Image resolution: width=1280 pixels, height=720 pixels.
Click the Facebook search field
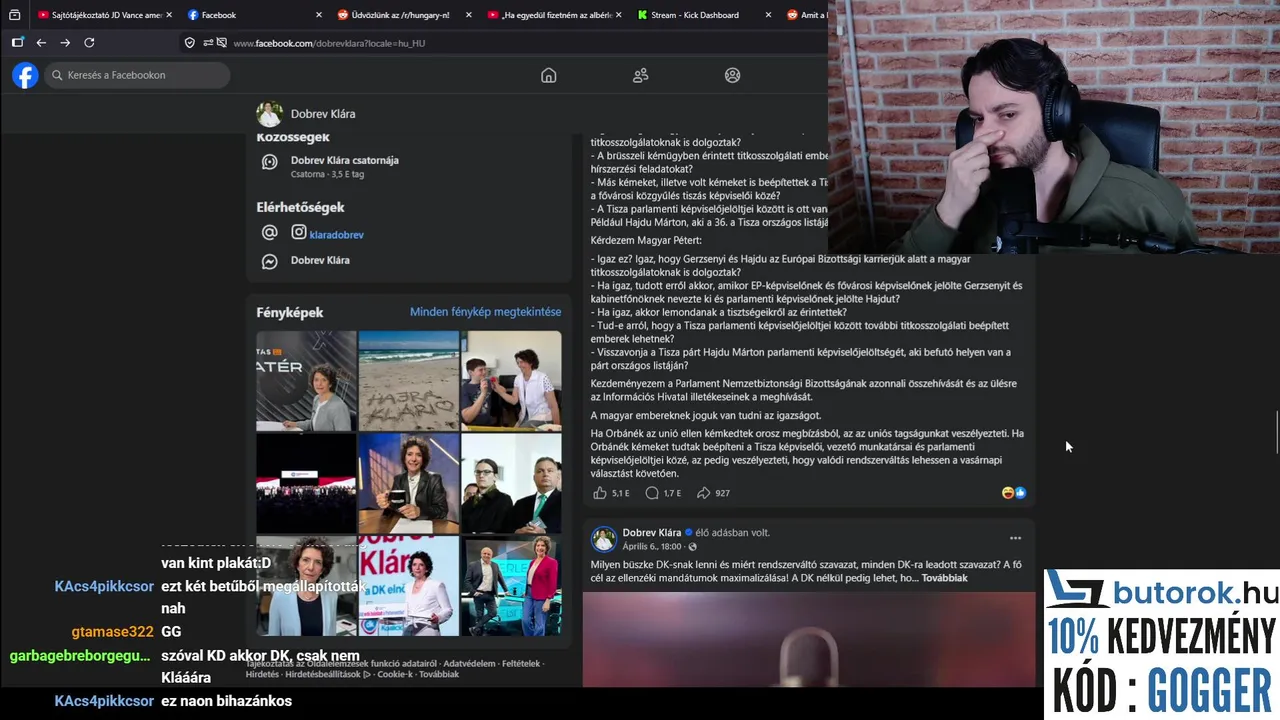[138, 75]
